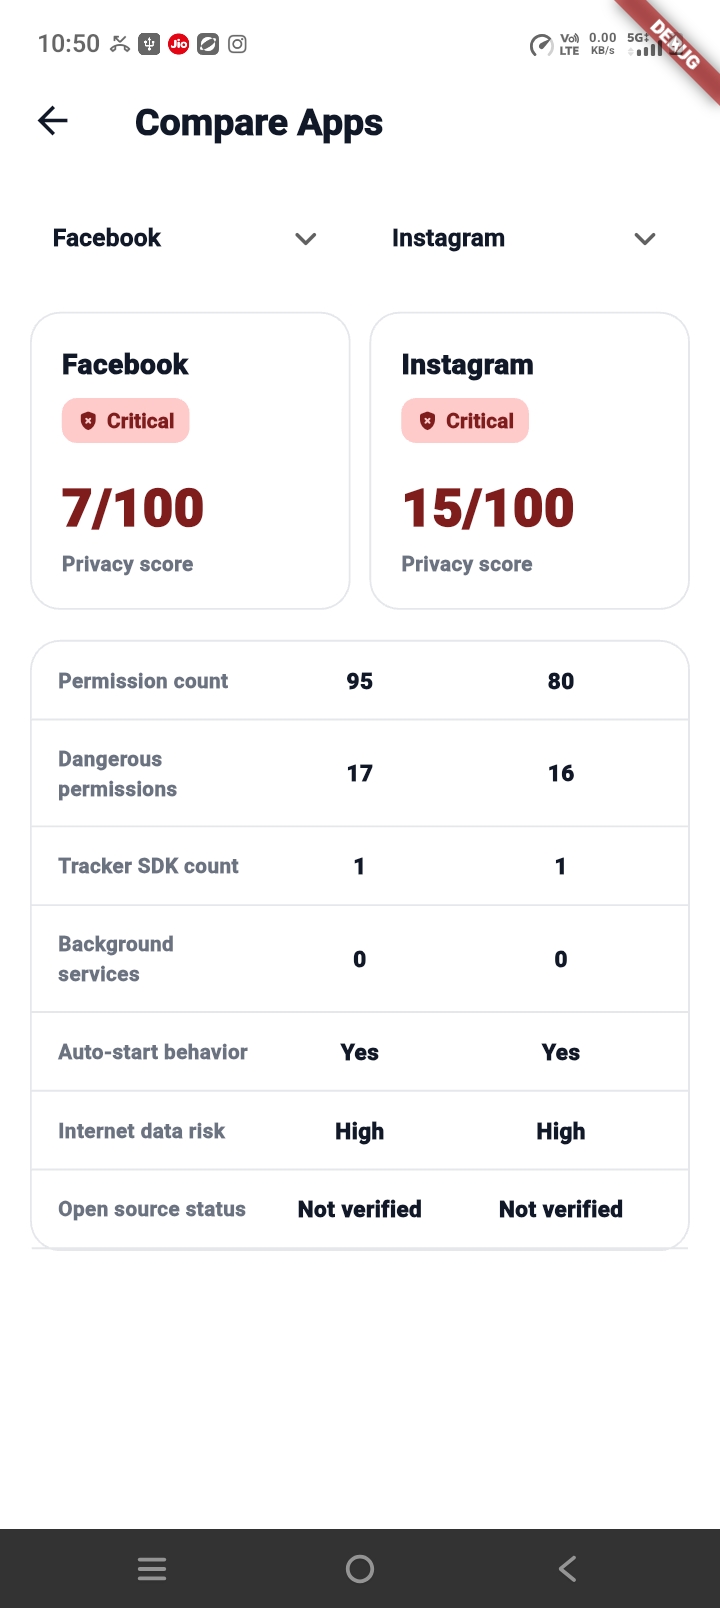Open the Instagram app dropdown
The image size is (720, 1608).
click(x=524, y=238)
